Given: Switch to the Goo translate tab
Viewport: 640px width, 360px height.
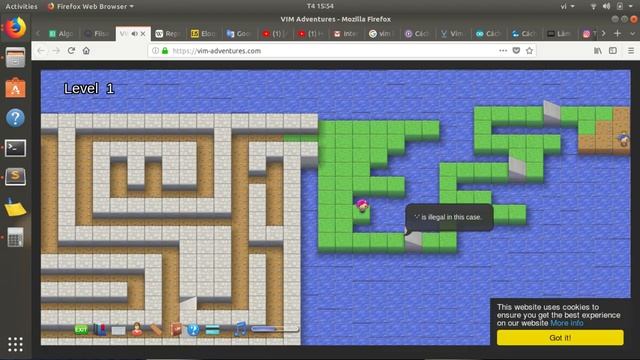Looking at the screenshot, I should [x=239, y=34].
